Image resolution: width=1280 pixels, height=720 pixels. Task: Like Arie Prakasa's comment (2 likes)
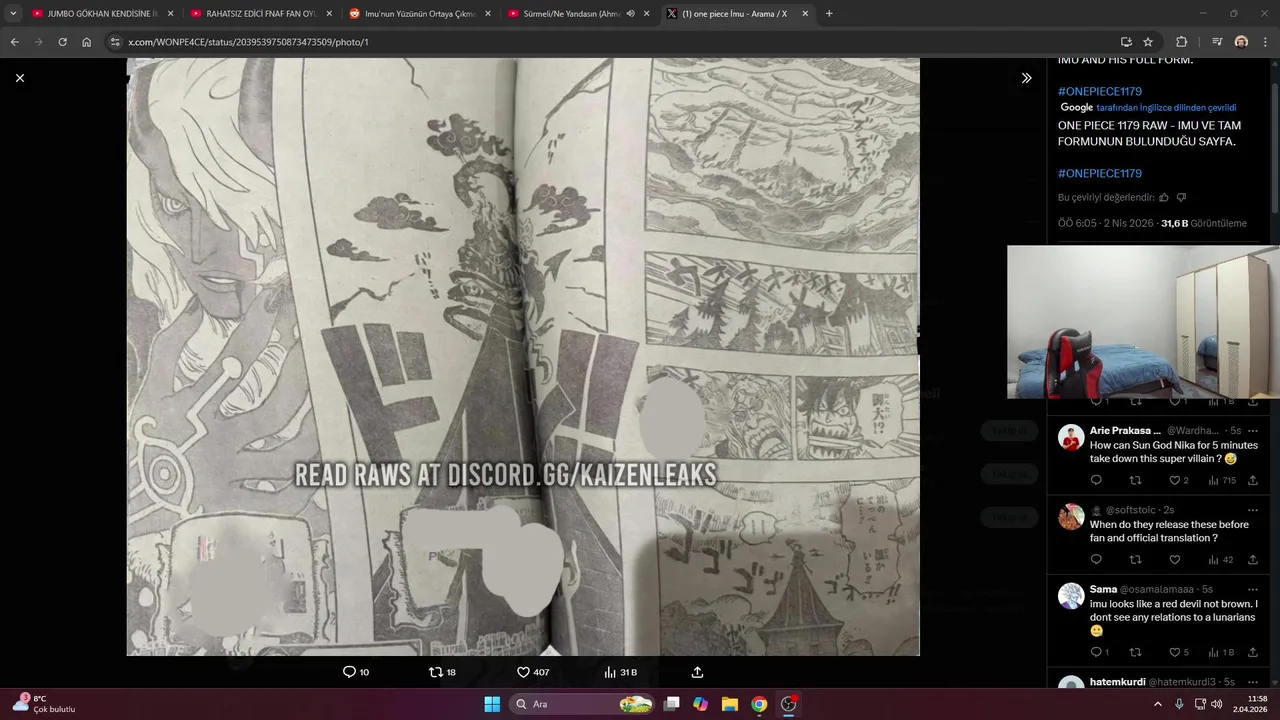coord(1179,480)
